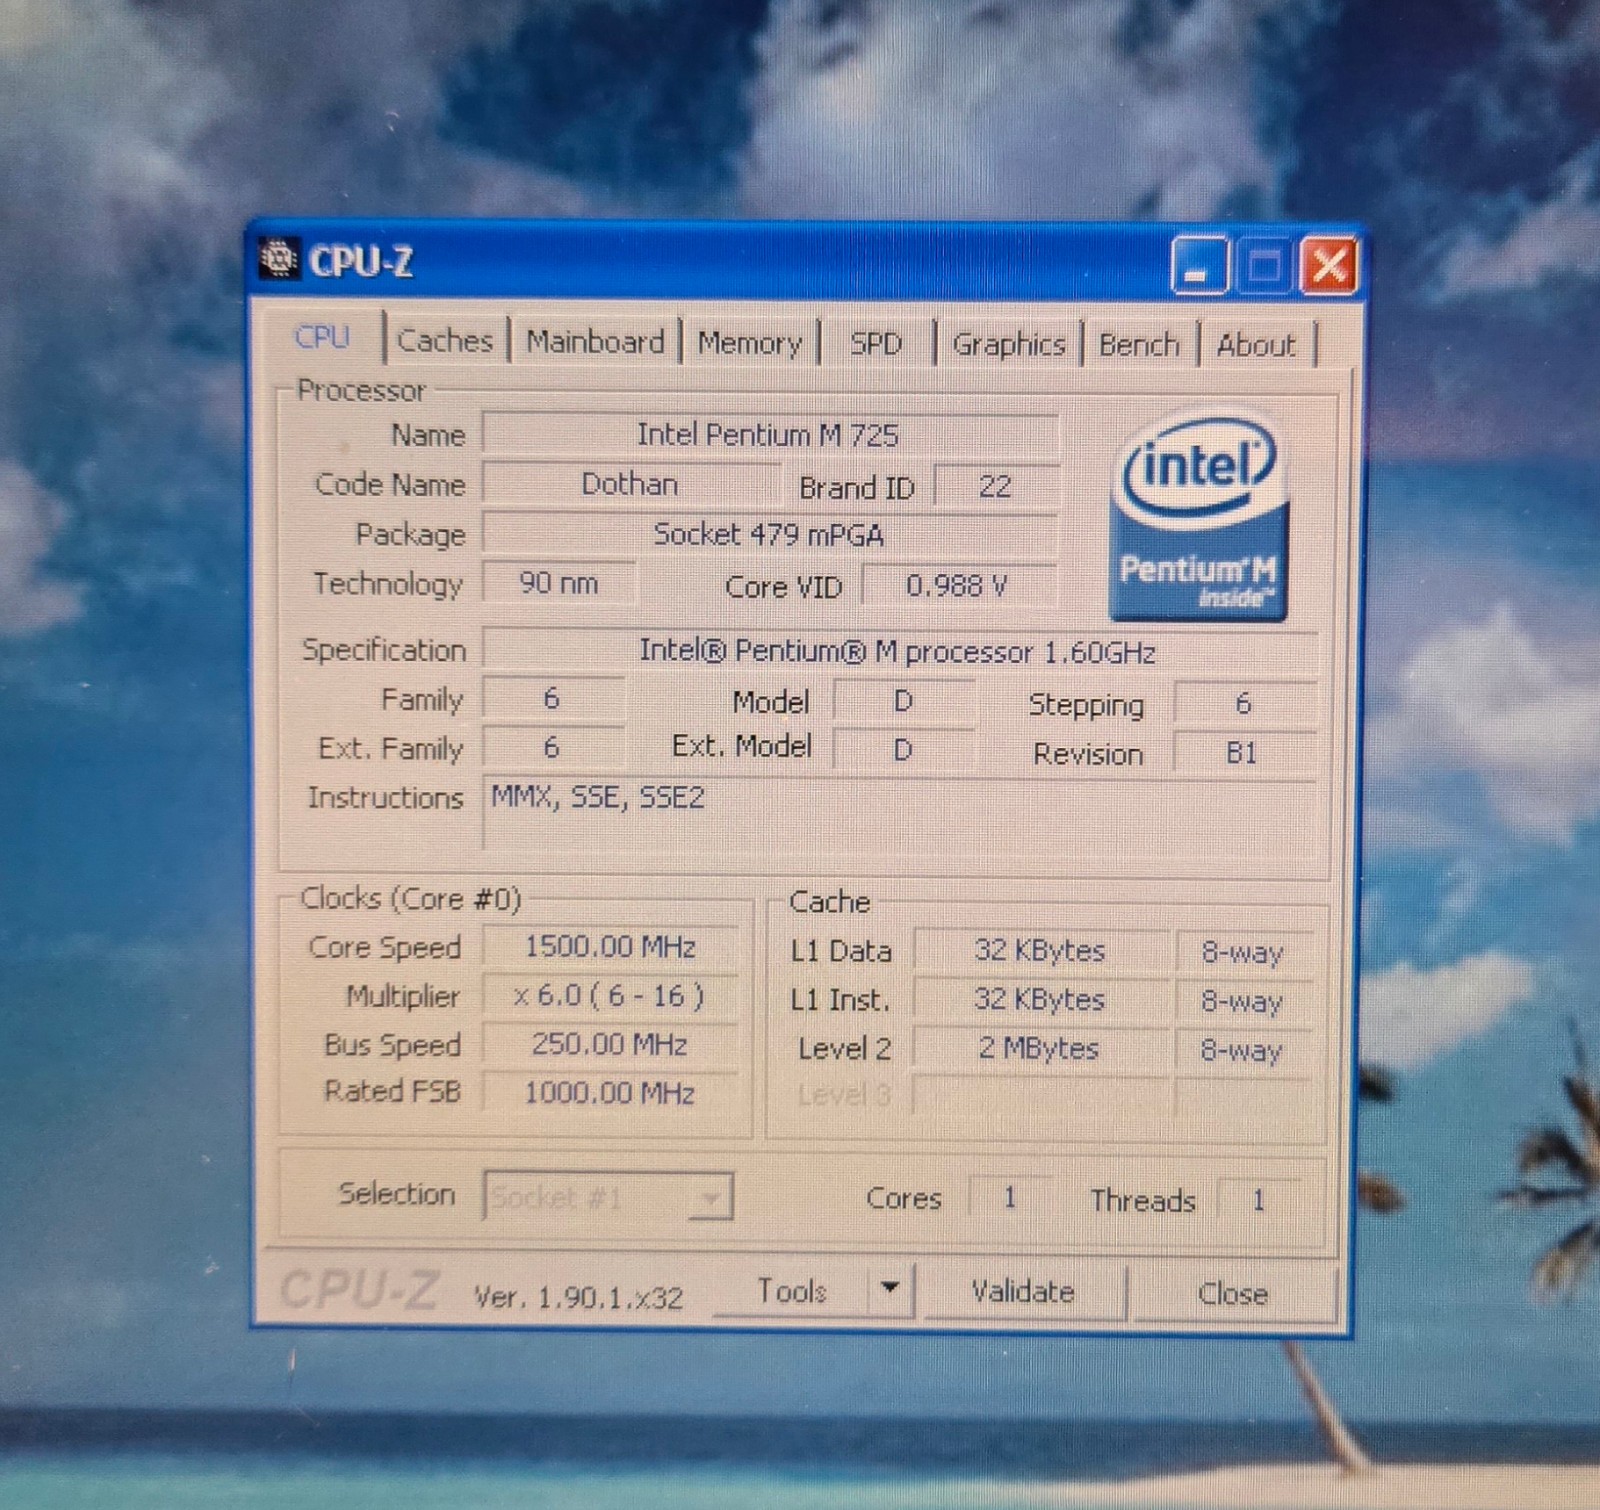The image size is (1600, 1510).
Task: Open the Socket #1 selection dropdown
Action: (608, 1196)
